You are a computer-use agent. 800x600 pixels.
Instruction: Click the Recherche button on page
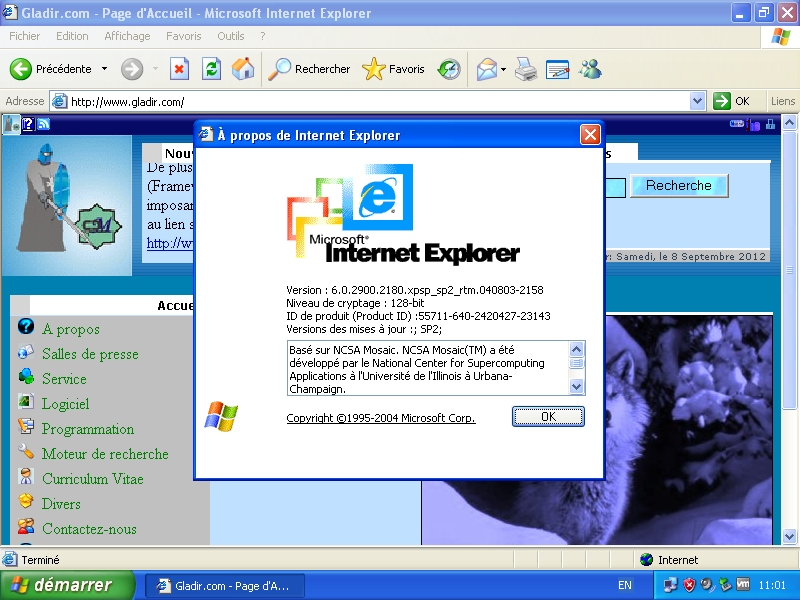679,186
